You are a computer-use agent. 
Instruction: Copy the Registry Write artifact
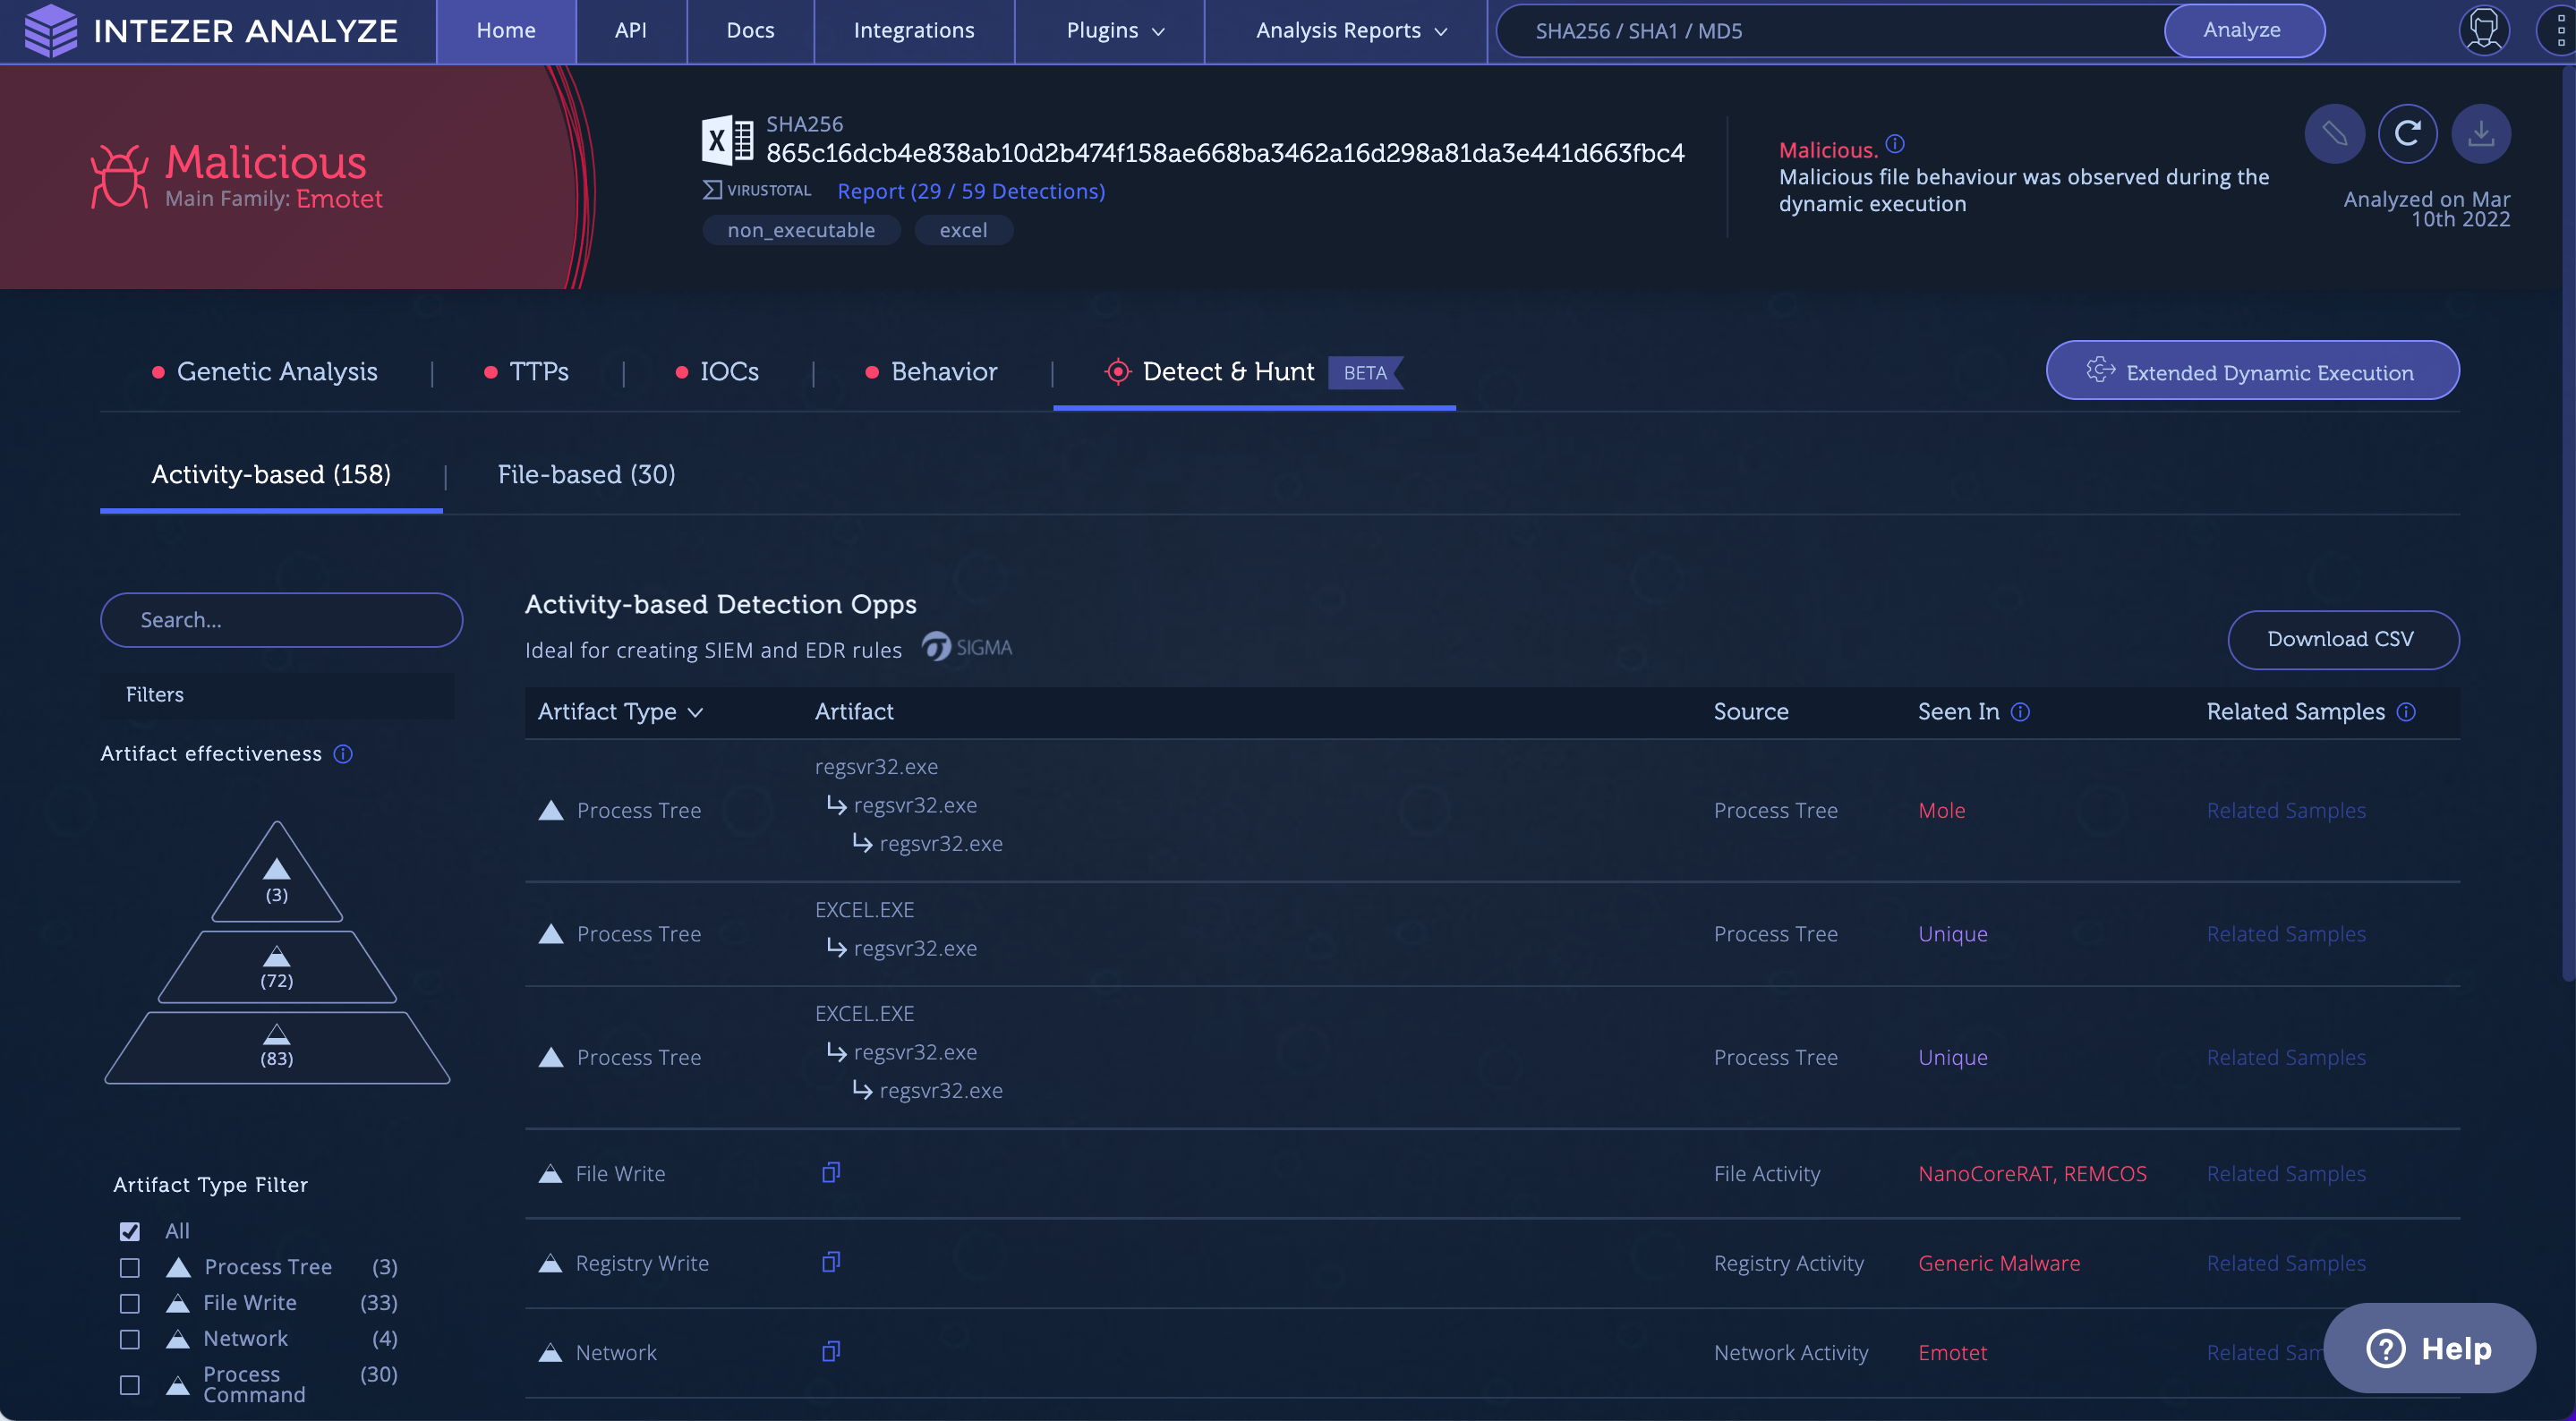831,1261
